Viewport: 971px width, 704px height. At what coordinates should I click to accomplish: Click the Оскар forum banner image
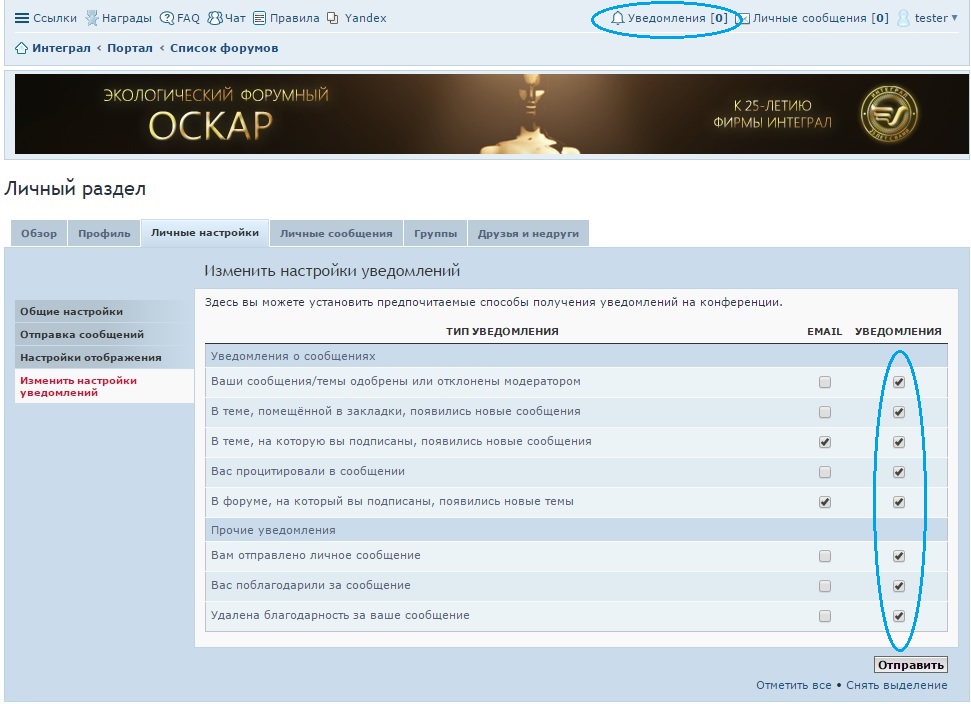coord(485,114)
